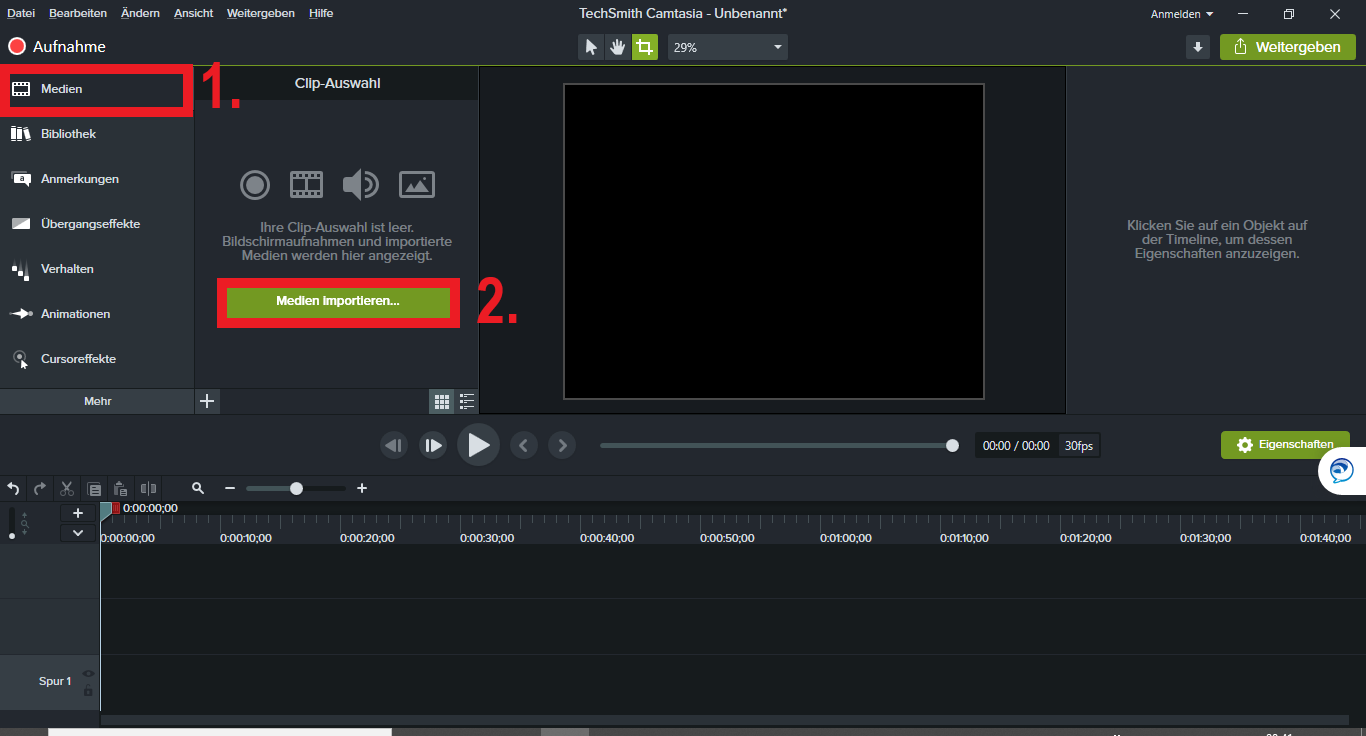
Task: Click the green playhead in-point marker
Action: pos(105,510)
